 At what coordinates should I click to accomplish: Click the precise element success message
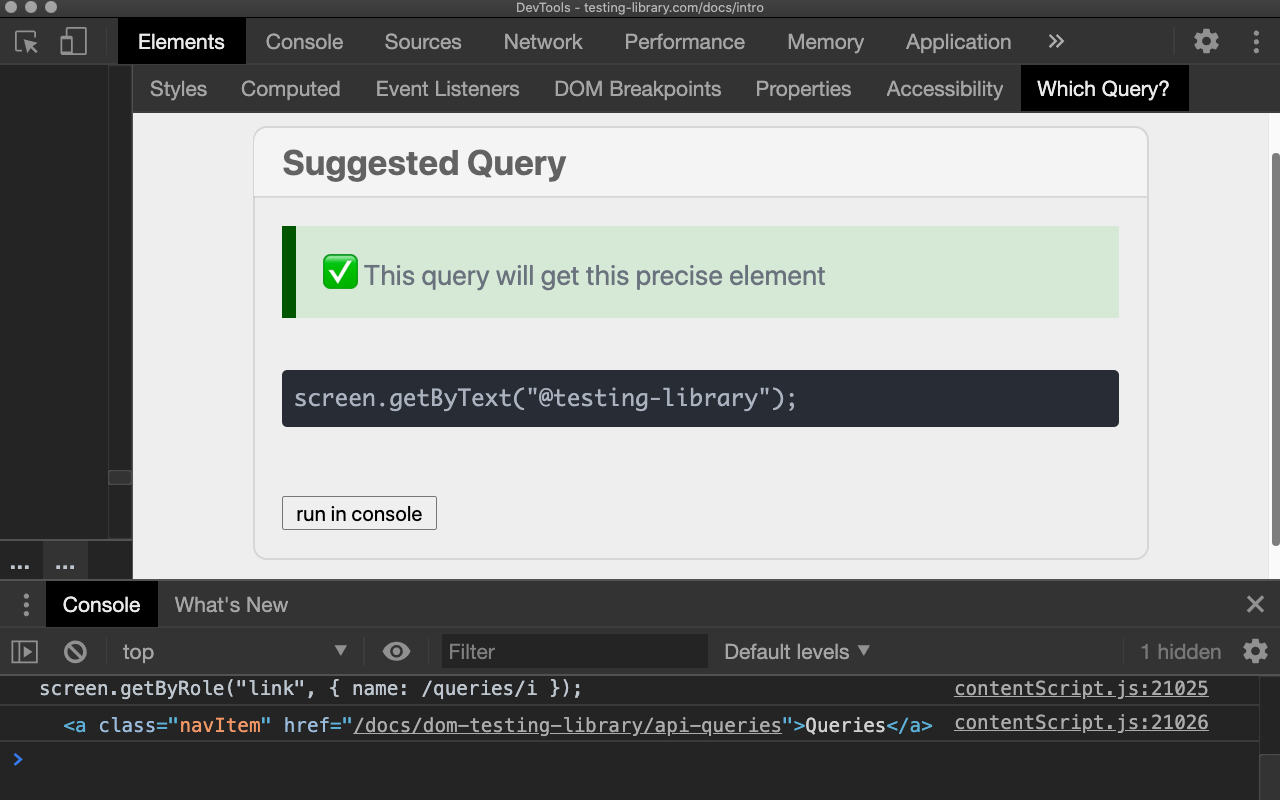pyautogui.click(x=700, y=272)
